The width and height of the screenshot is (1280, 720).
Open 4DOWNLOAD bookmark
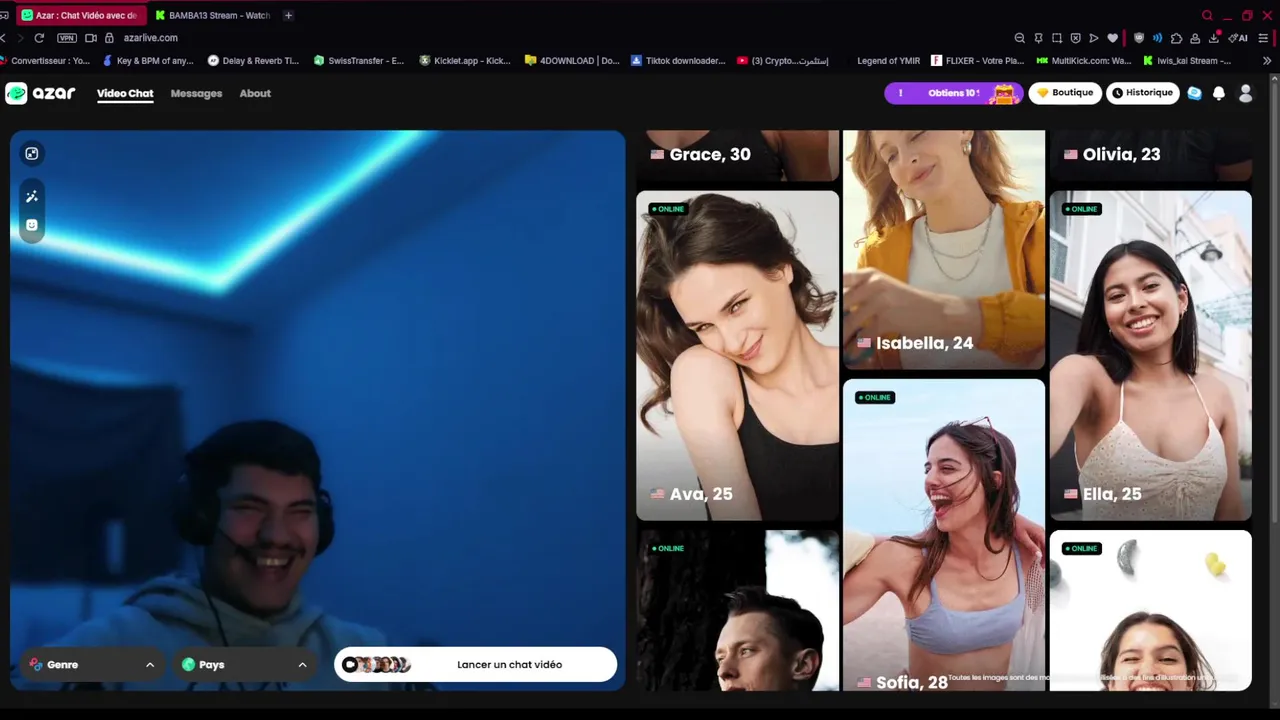(x=571, y=61)
